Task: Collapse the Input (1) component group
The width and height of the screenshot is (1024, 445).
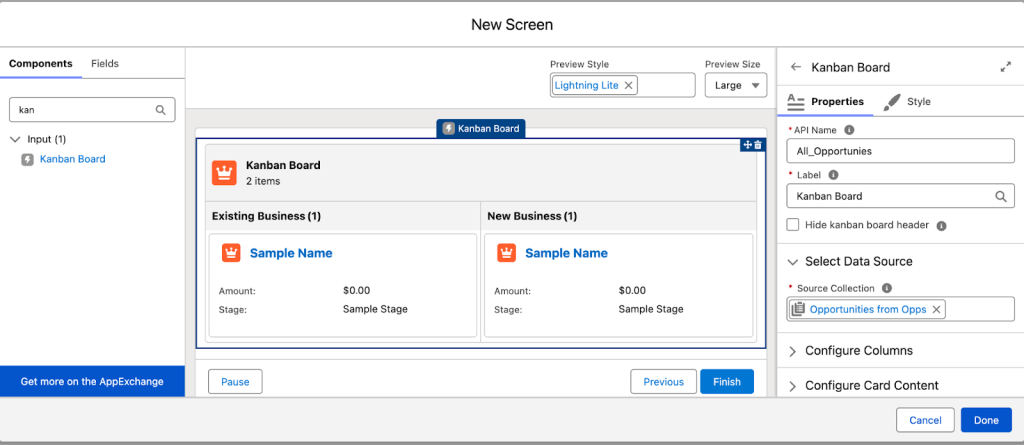Action: pos(15,139)
